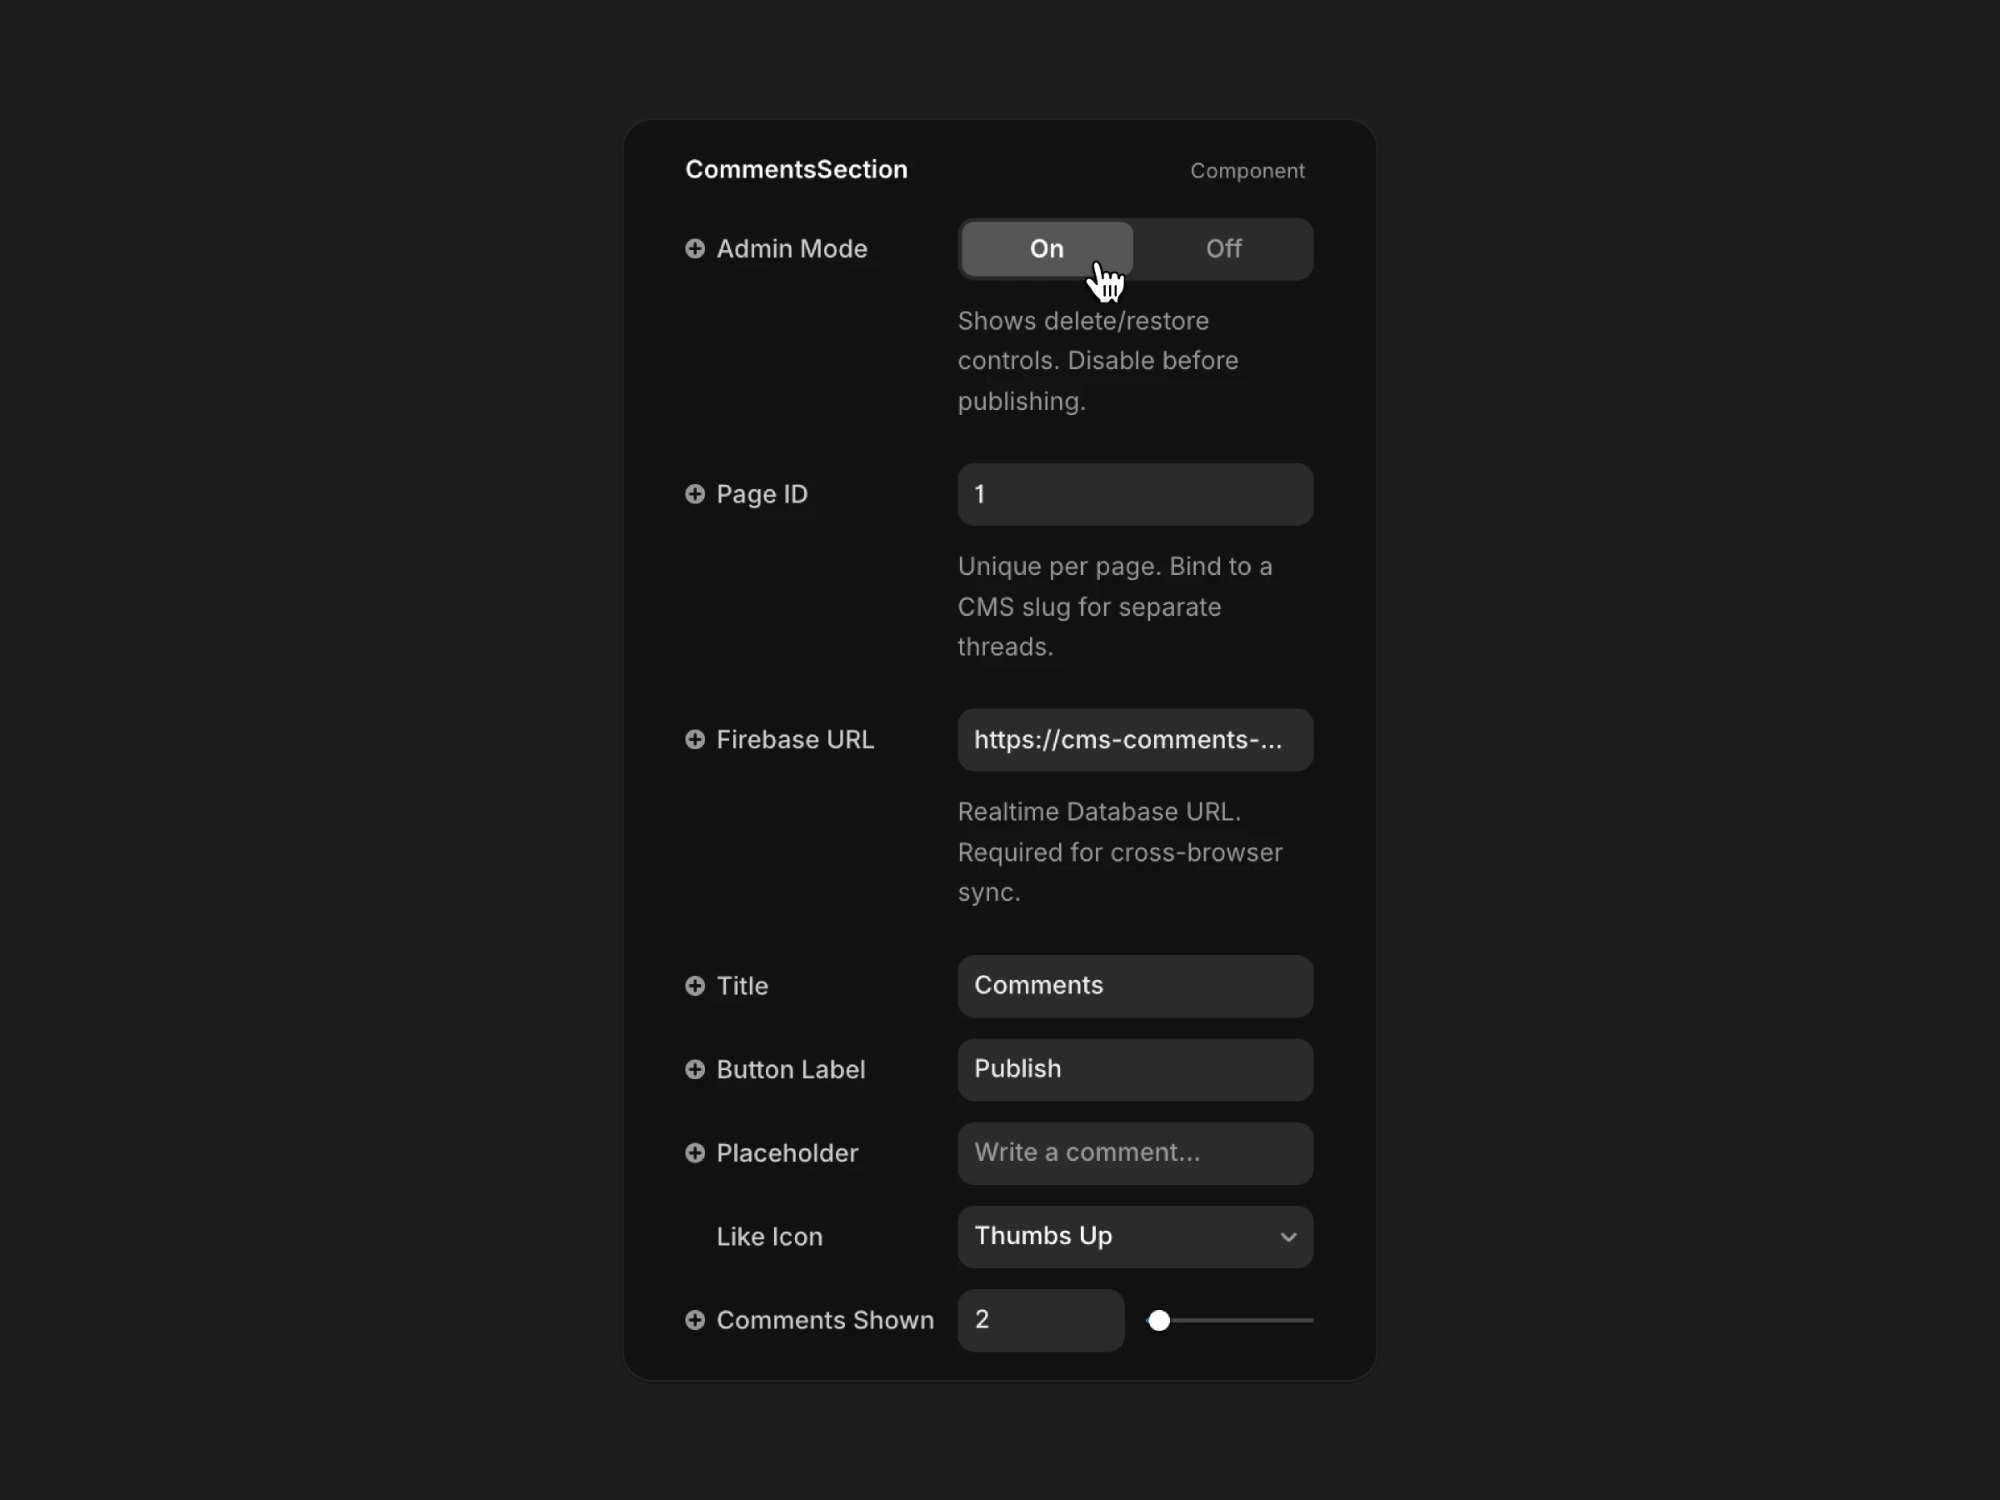Enable Admin Mode by clicking On

click(x=1045, y=249)
